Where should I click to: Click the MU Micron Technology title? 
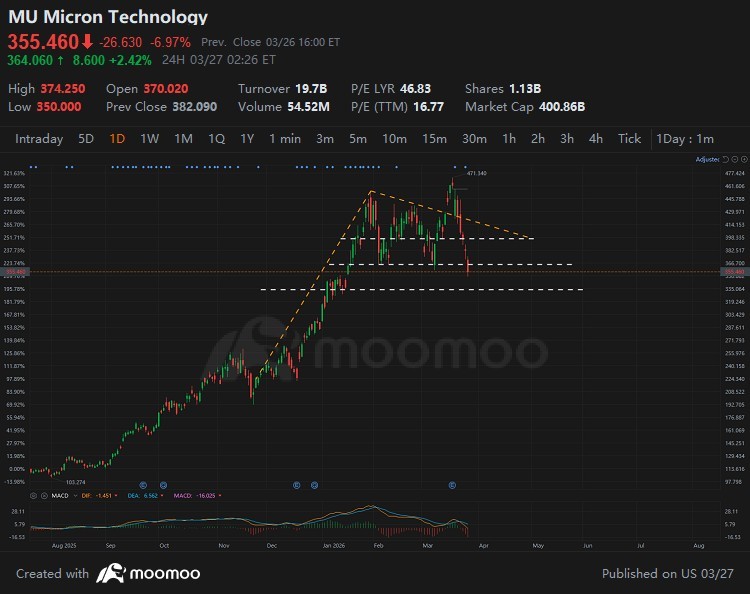108,17
